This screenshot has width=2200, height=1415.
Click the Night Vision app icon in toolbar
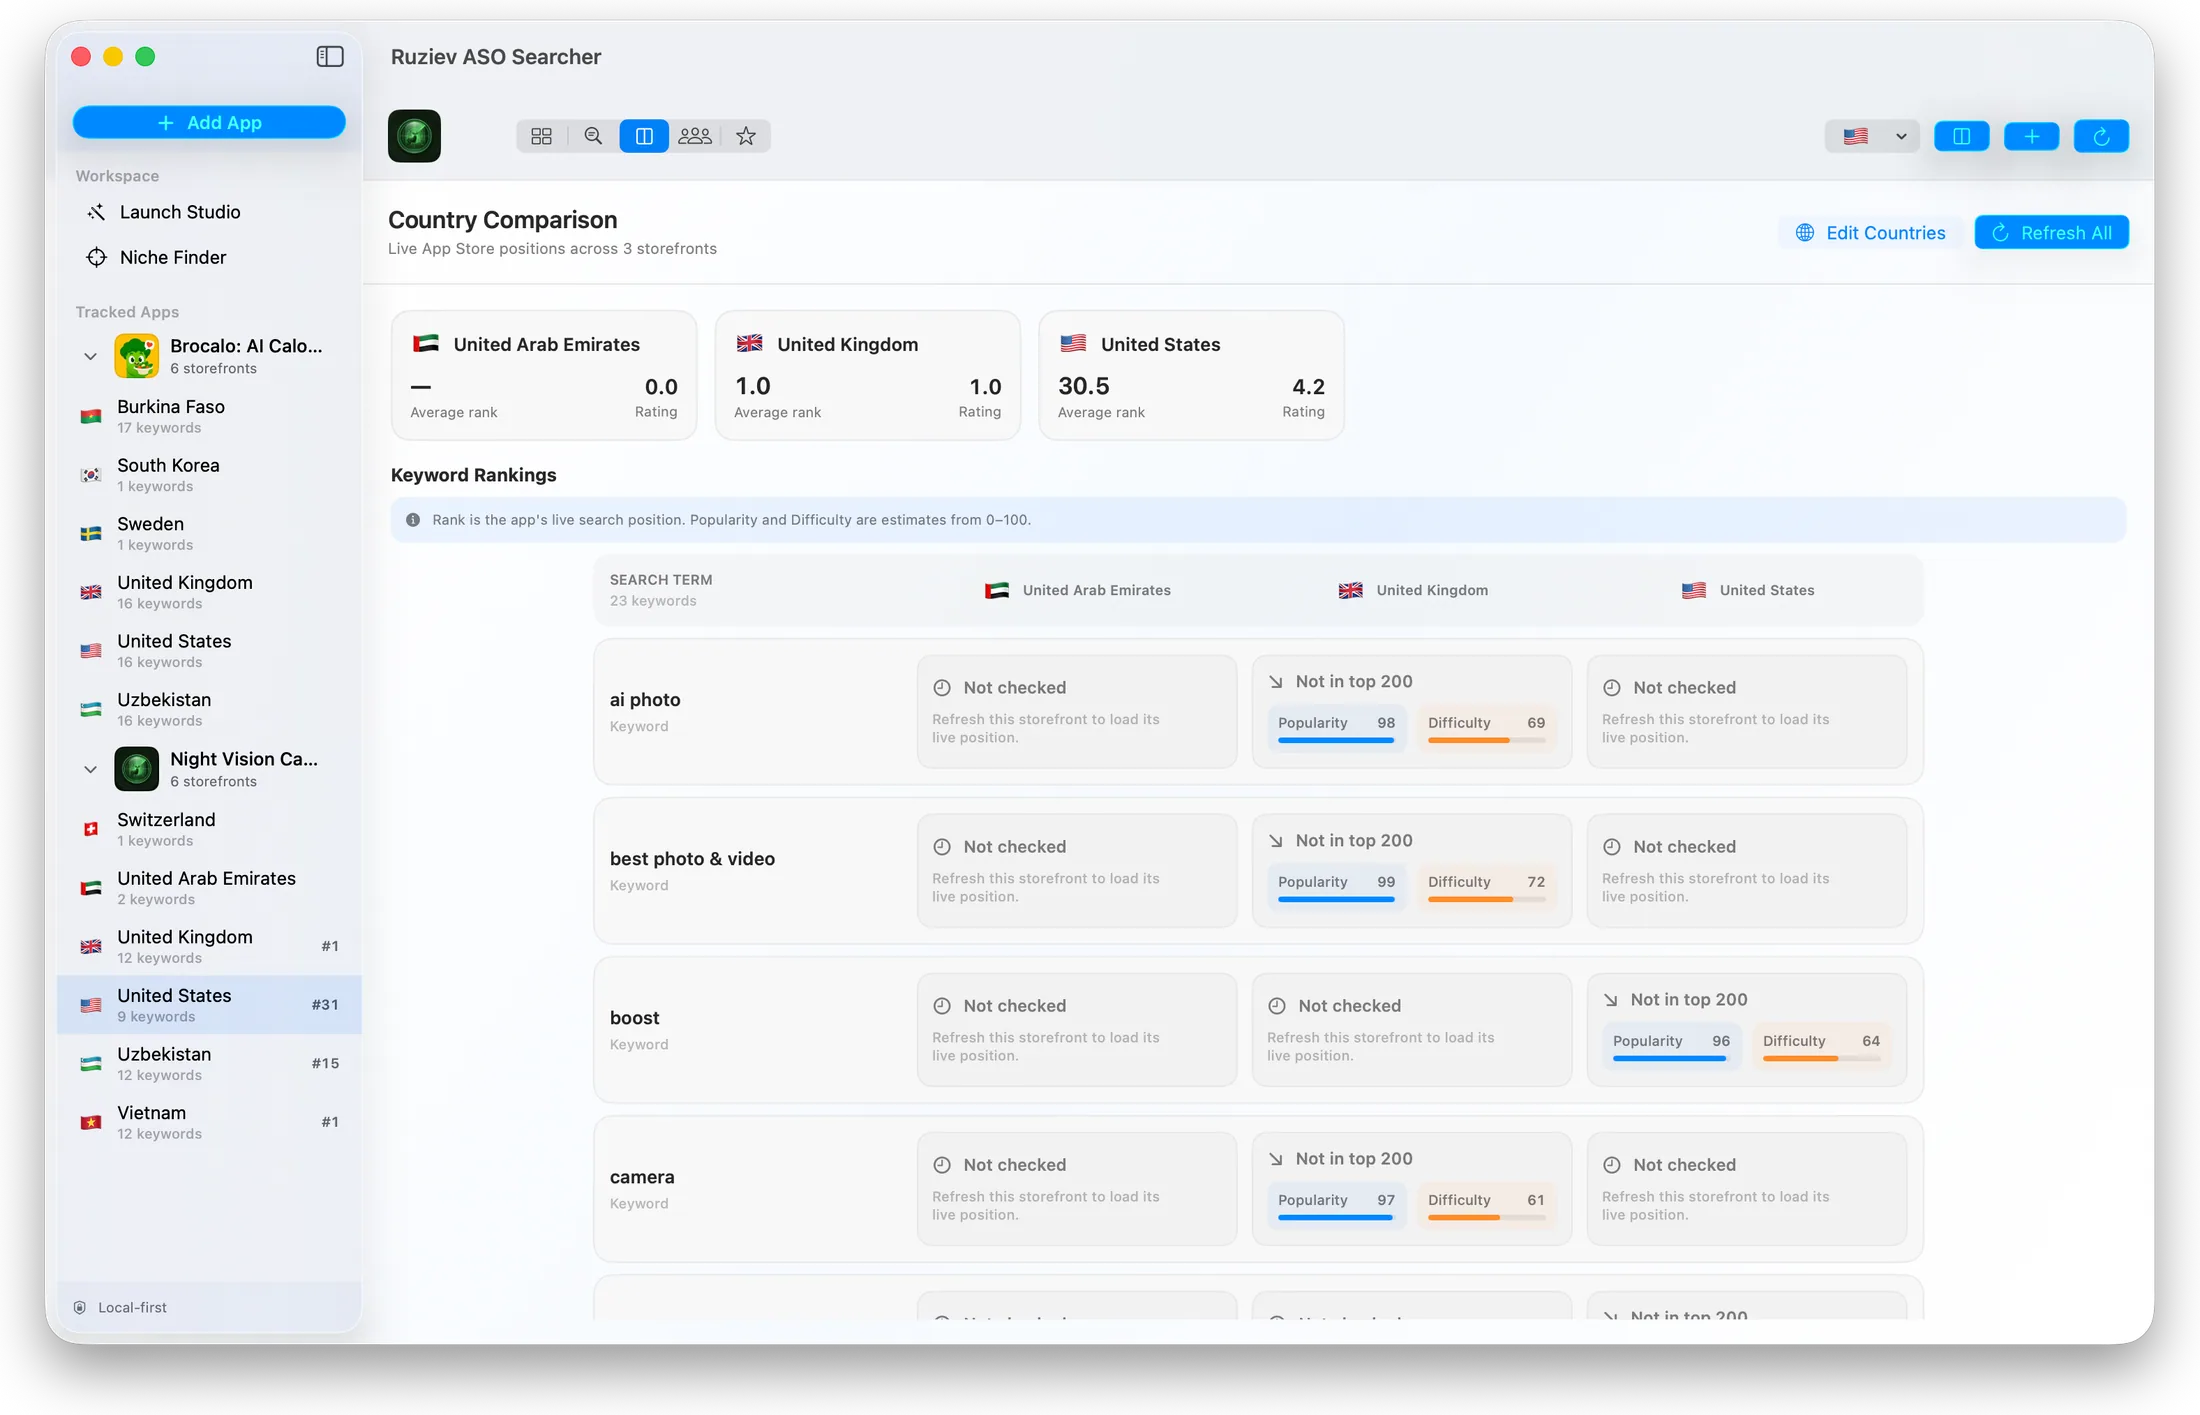[x=414, y=136]
